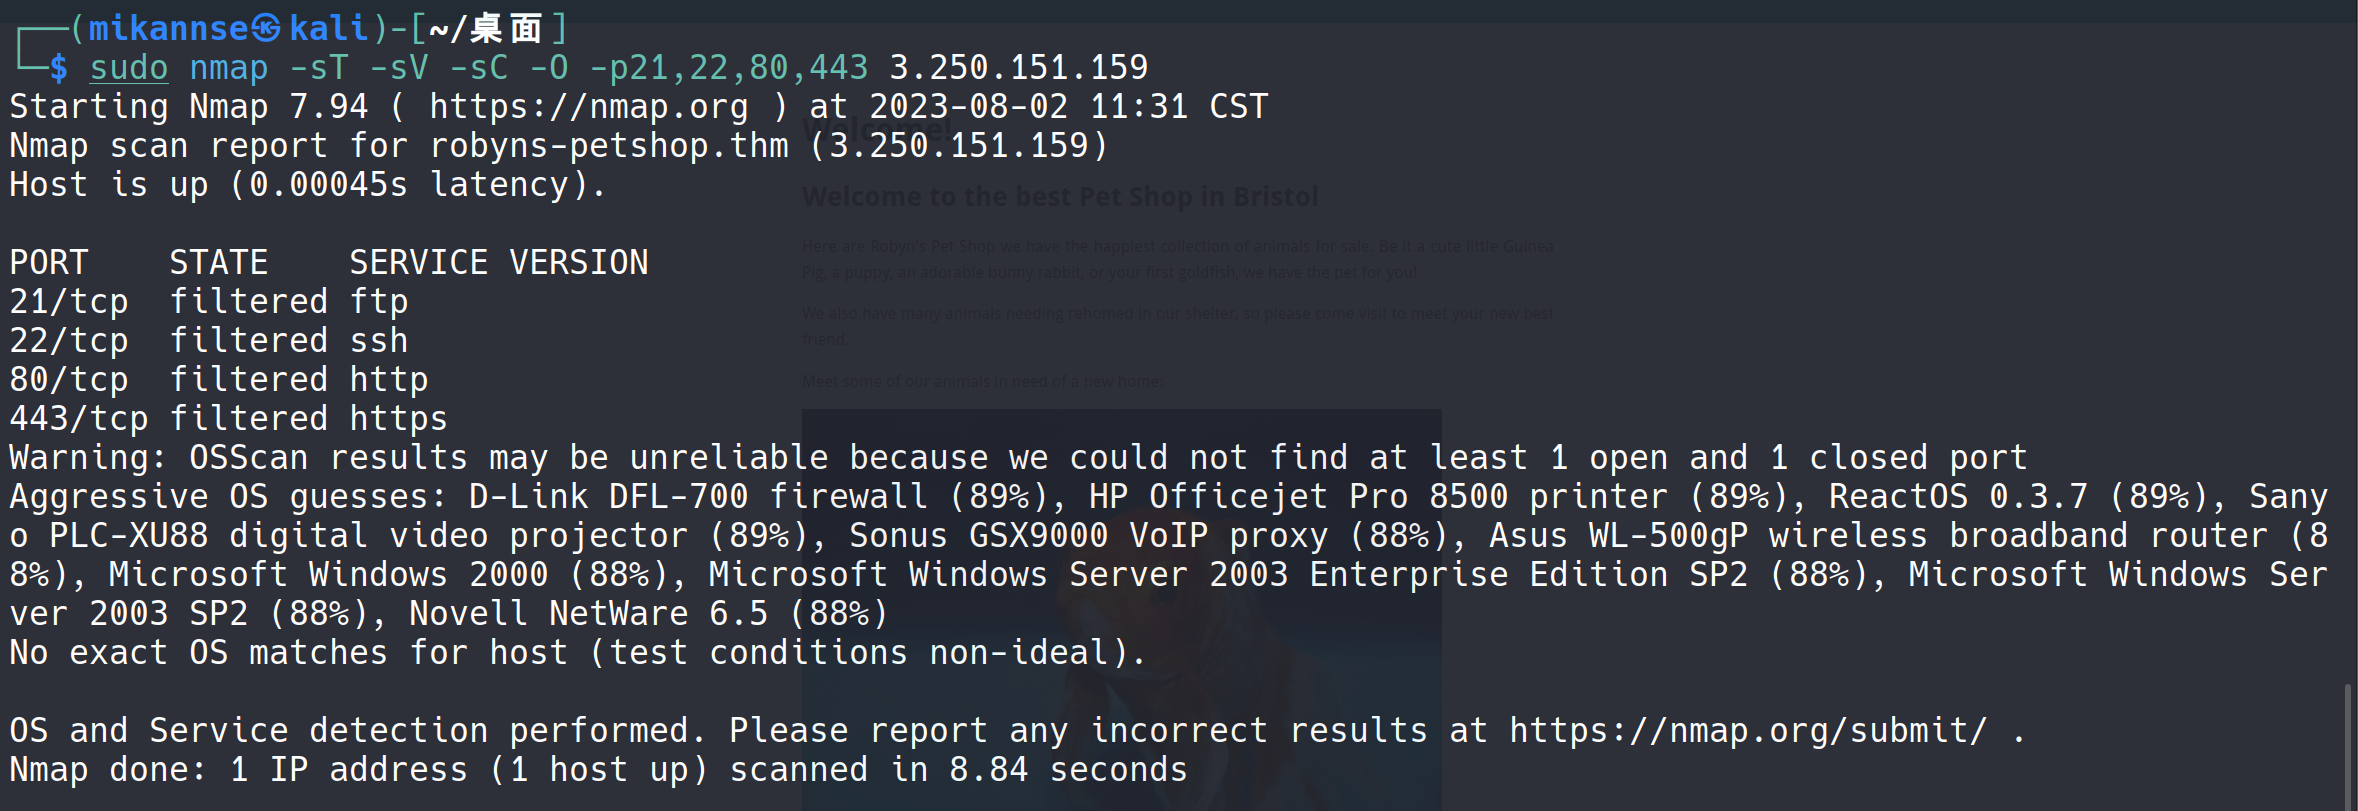The width and height of the screenshot is (2358, 811).
Task: Click the dollar sign prompt symbol
Action: (x=59, y=68)
